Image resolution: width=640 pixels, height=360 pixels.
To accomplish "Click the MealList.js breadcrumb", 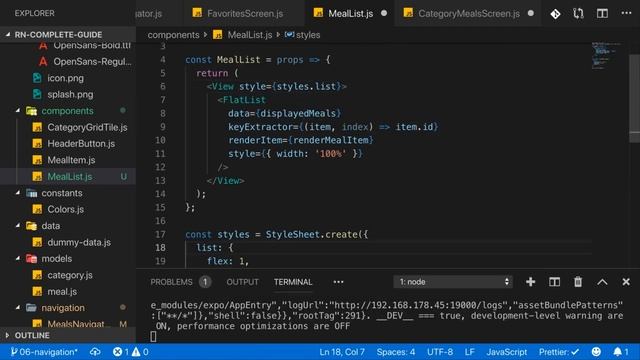I will (x=250, y=35).
